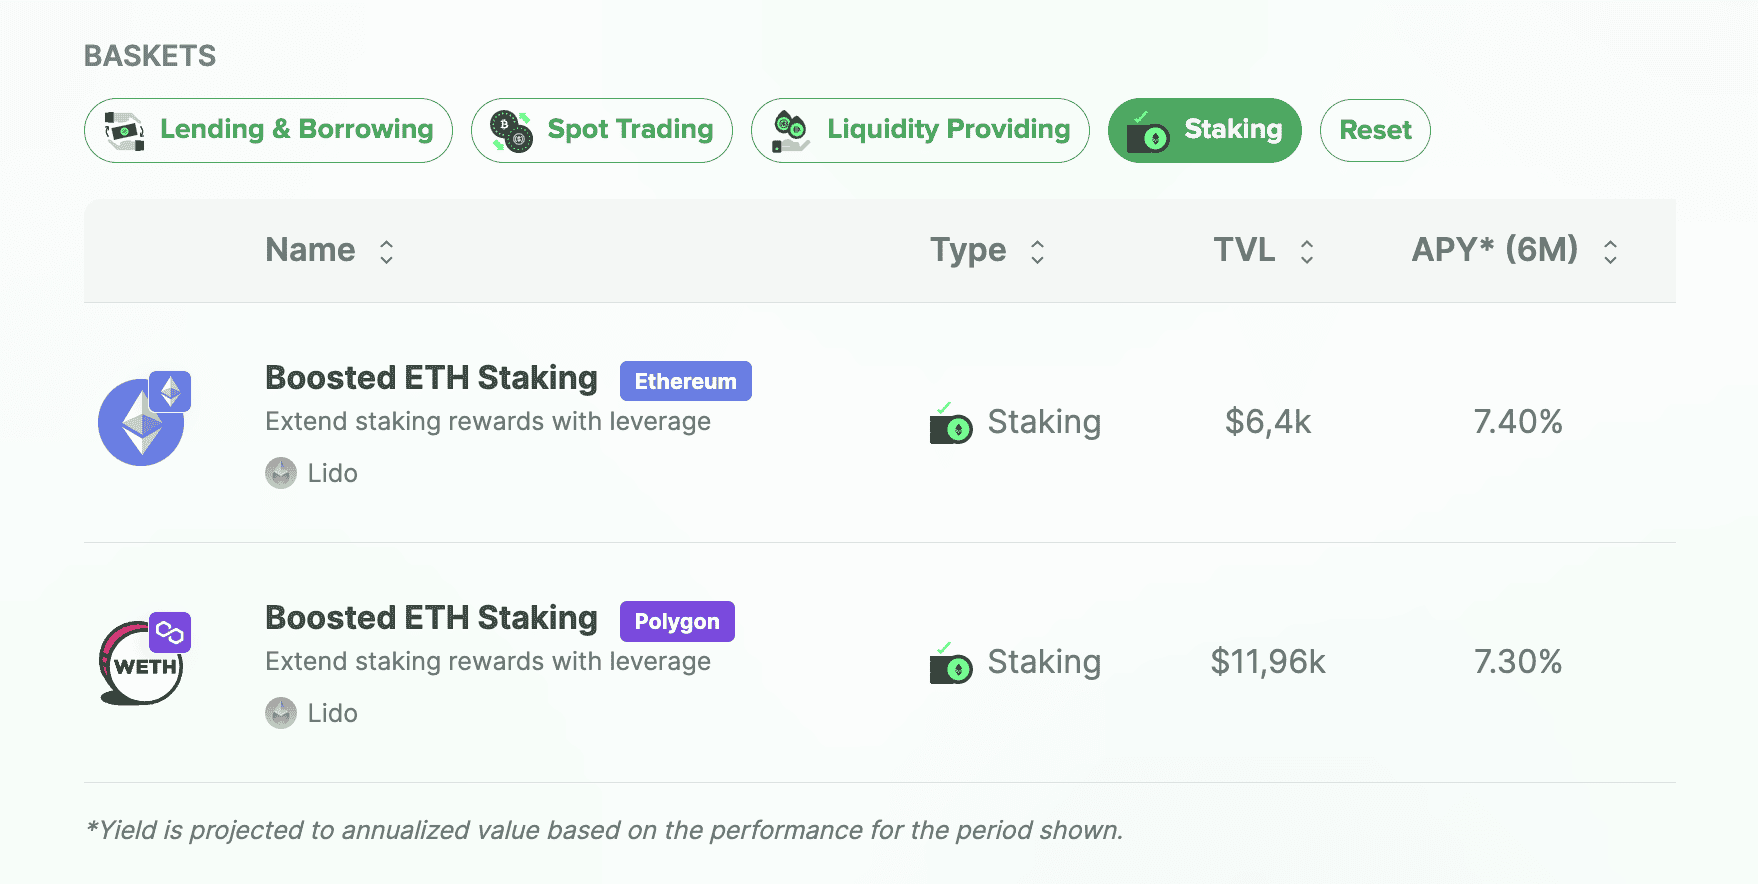1758x884 pixels.
Task: Enable the Liquidity Providing filter
Action: click(920, 130)
